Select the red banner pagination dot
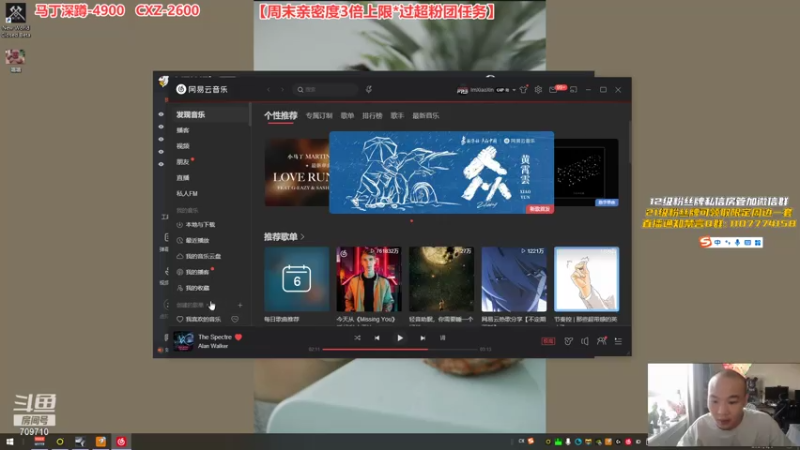The image size is (800, 450). pyautogui.click(x=412, y=221)
